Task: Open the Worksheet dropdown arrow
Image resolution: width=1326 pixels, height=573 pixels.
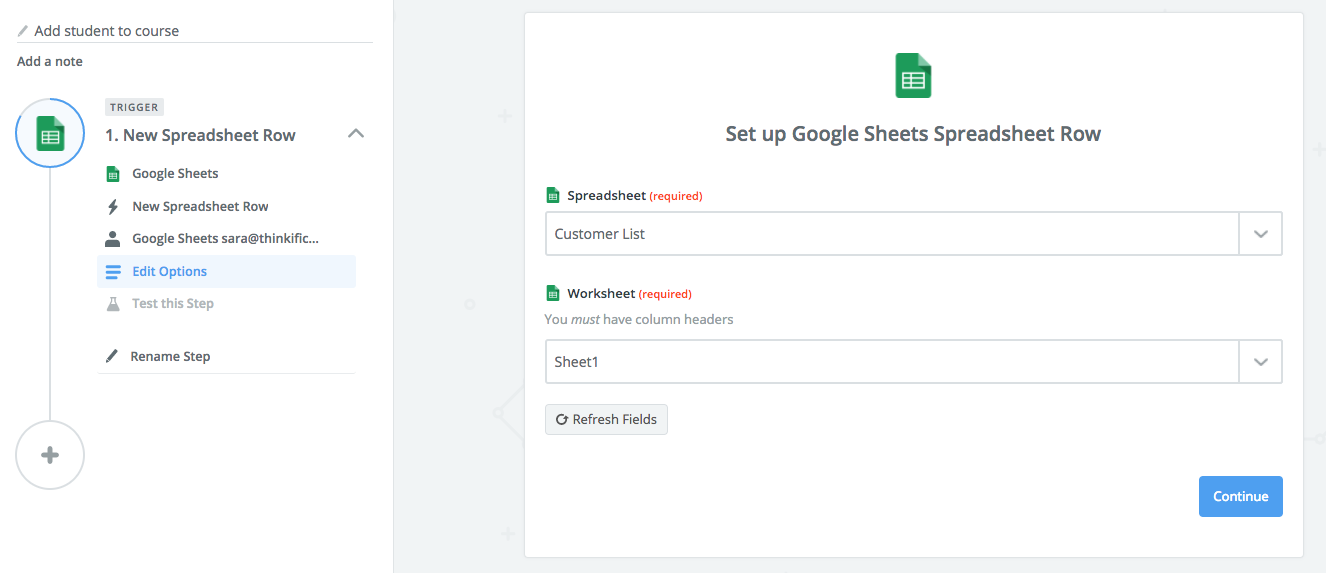Action: point(1260,362)
